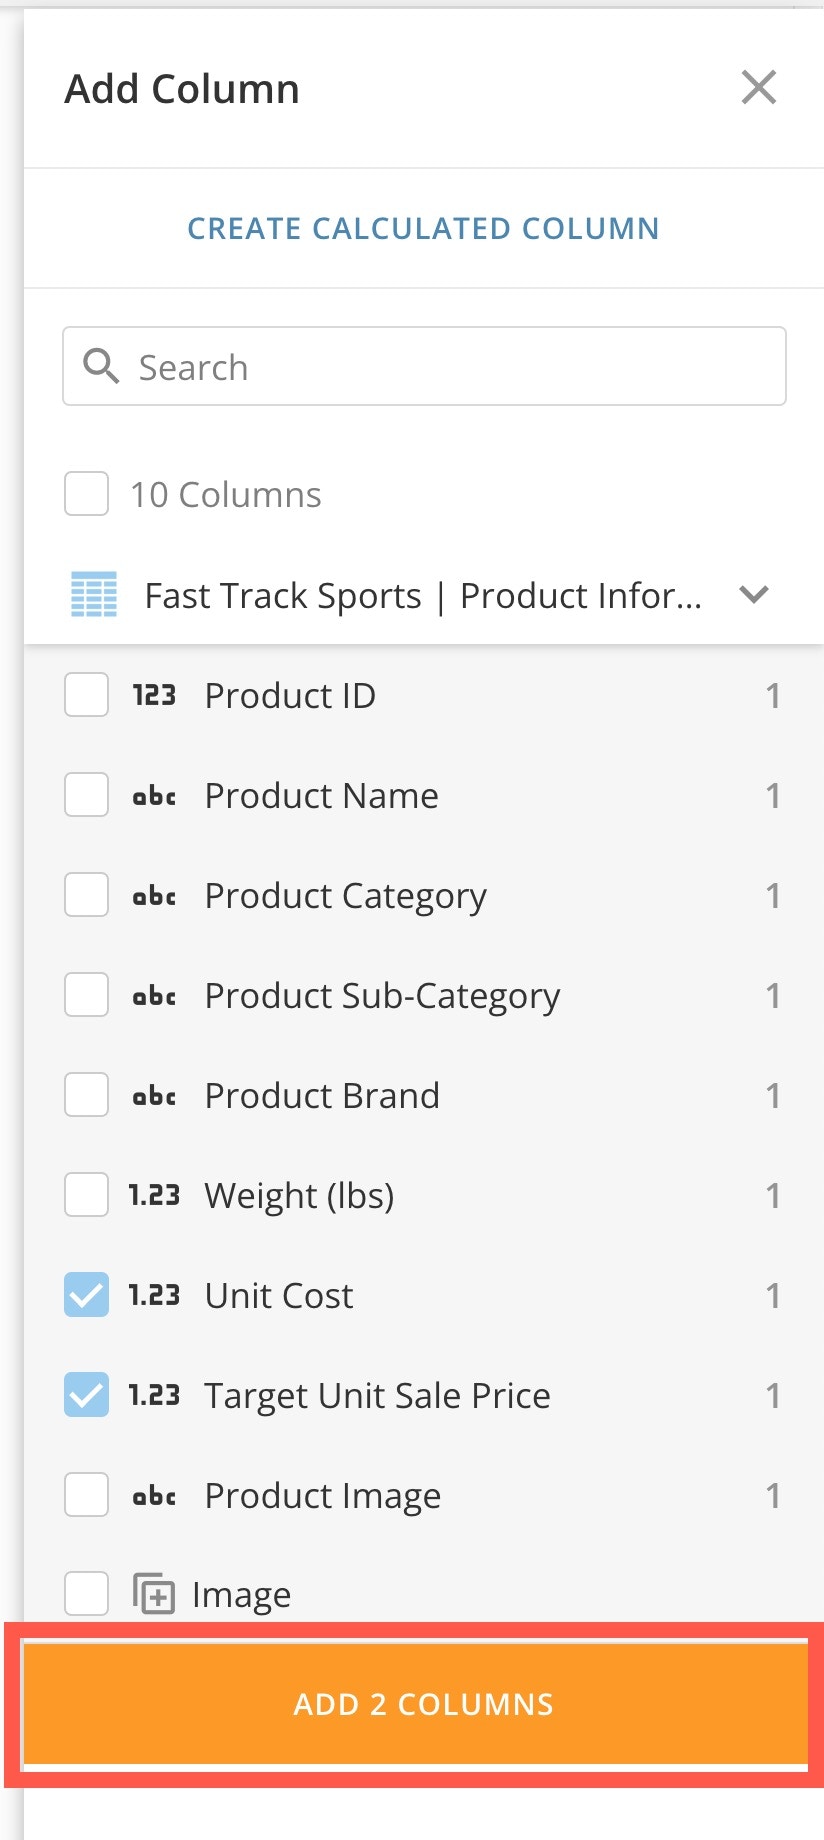Click the magnifier search icon
The height and width of the screenshot is (1840, 824).
coord(101,366)
